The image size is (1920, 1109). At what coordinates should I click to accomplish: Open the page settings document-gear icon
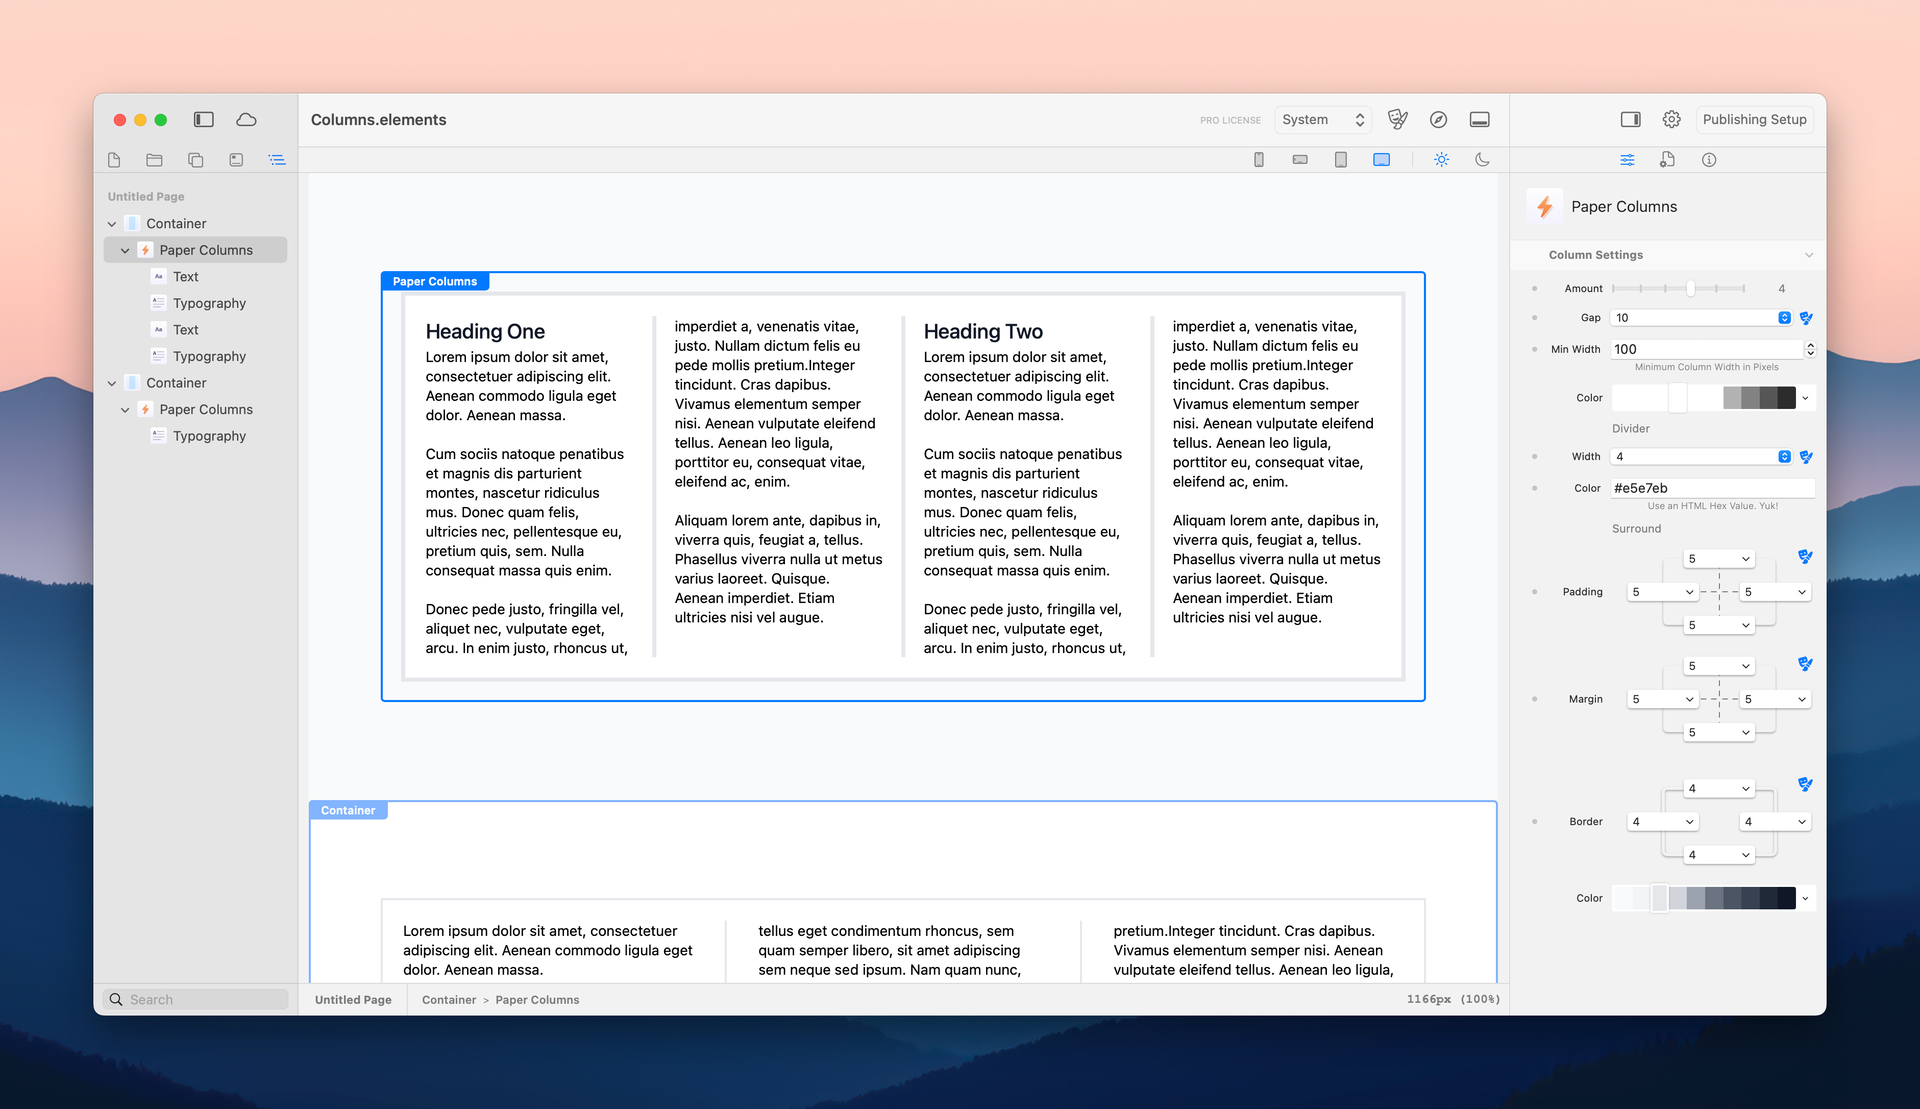click(1667, 160)
